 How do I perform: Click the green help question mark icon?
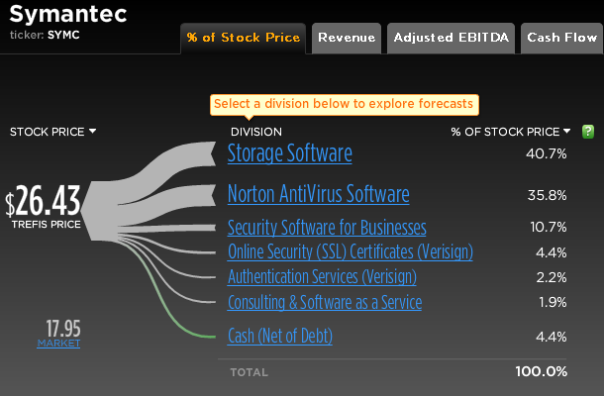588,132
